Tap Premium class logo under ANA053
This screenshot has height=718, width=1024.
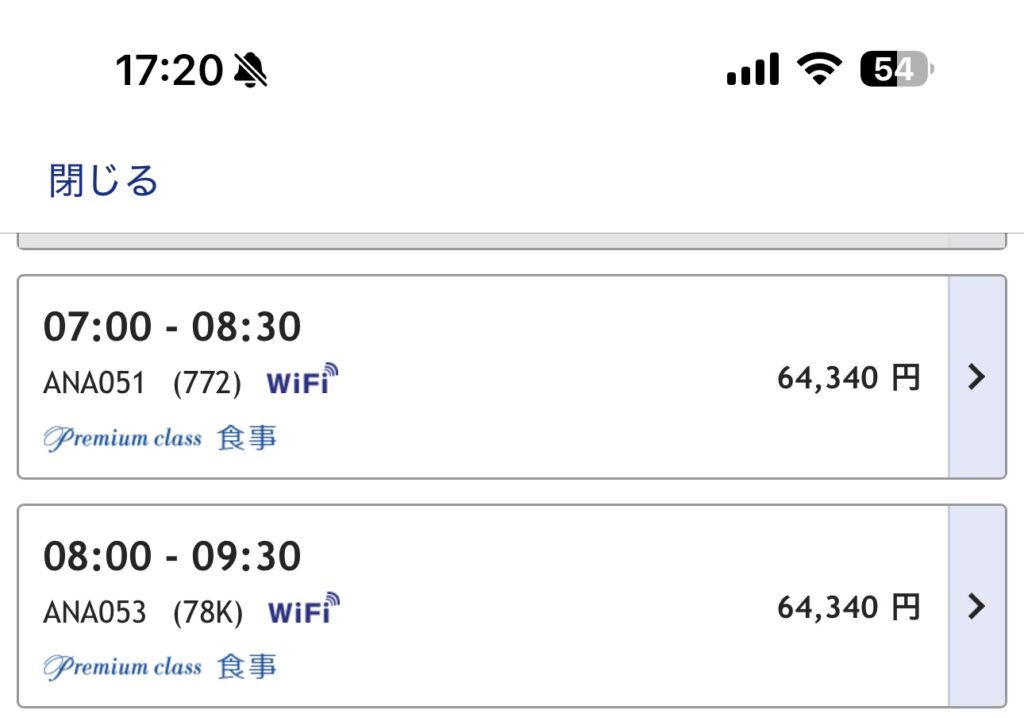pyautogui.click(x=123, y=667)
